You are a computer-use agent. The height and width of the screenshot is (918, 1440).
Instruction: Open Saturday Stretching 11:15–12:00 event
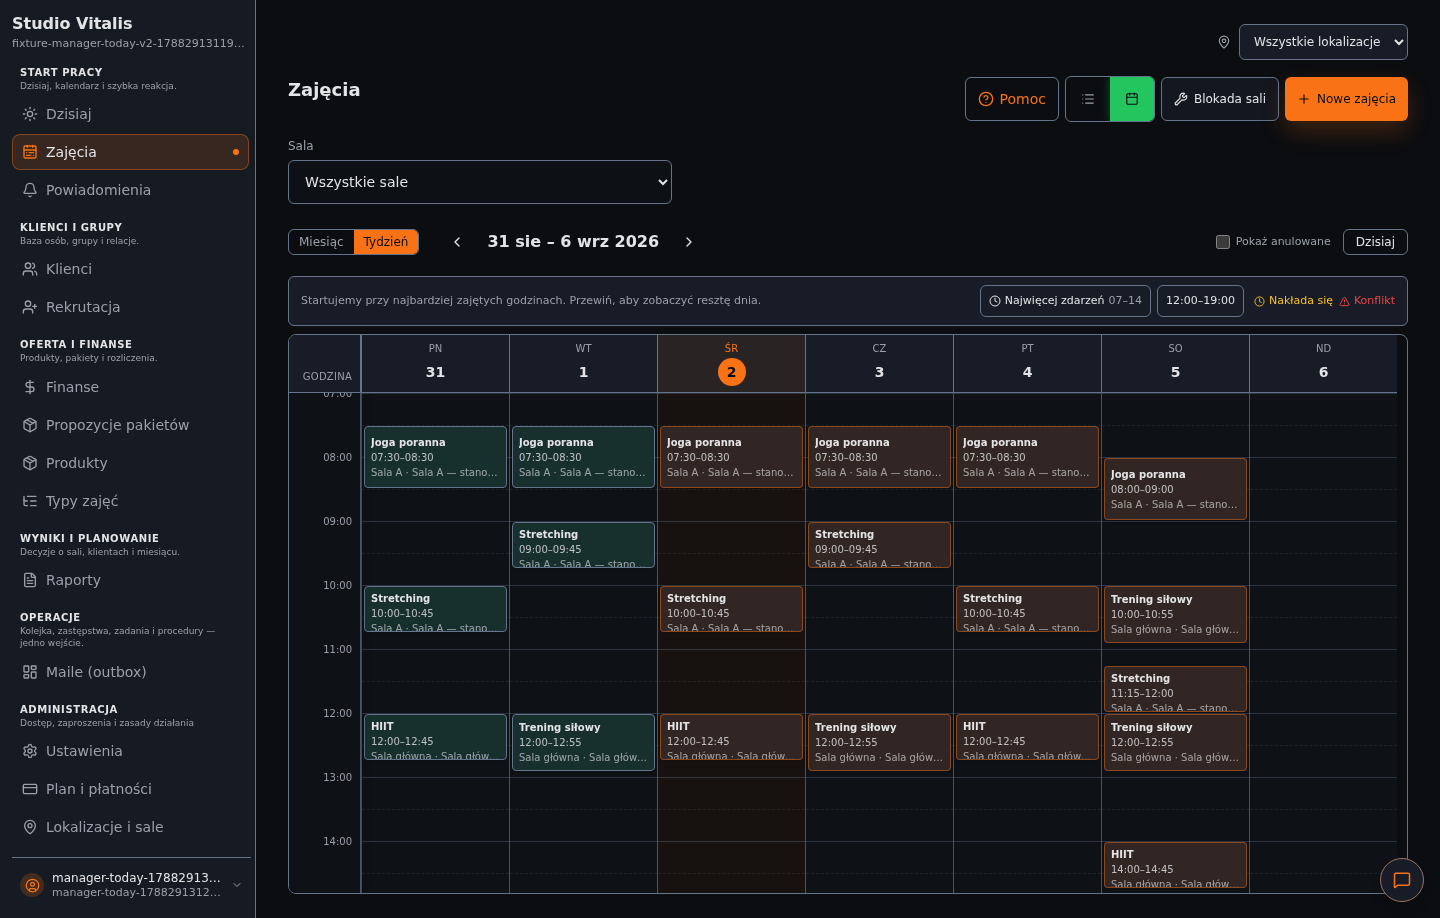(x=1175, y=689)
